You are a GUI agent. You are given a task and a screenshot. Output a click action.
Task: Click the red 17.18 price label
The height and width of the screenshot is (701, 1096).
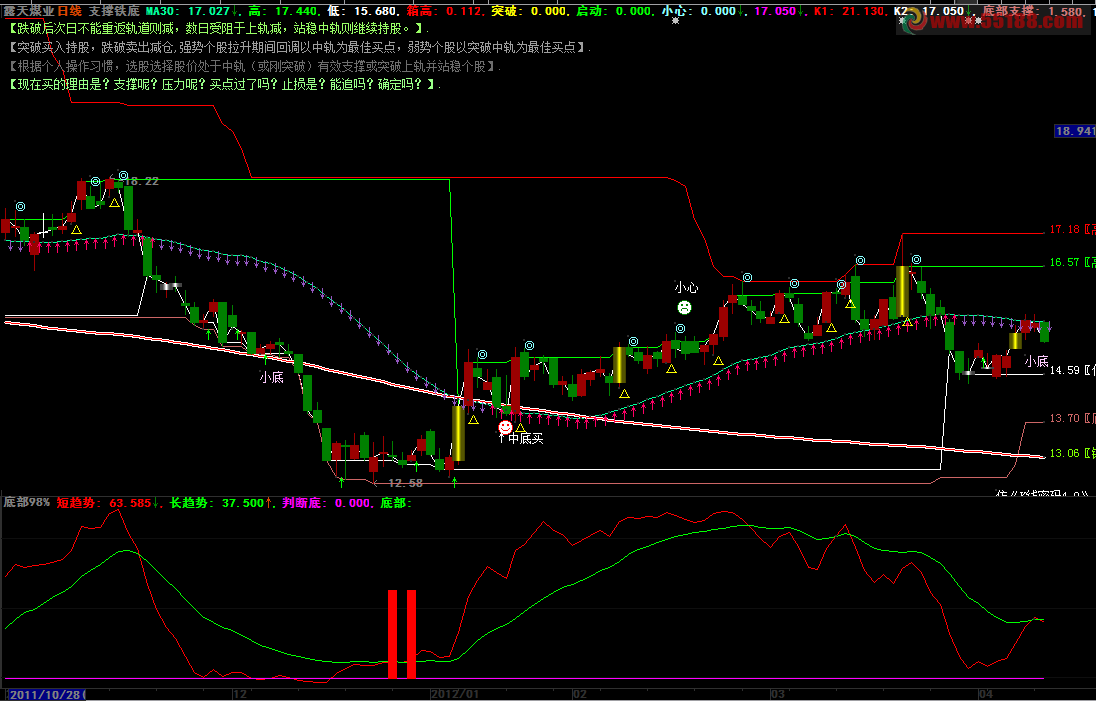(1065, 229)
